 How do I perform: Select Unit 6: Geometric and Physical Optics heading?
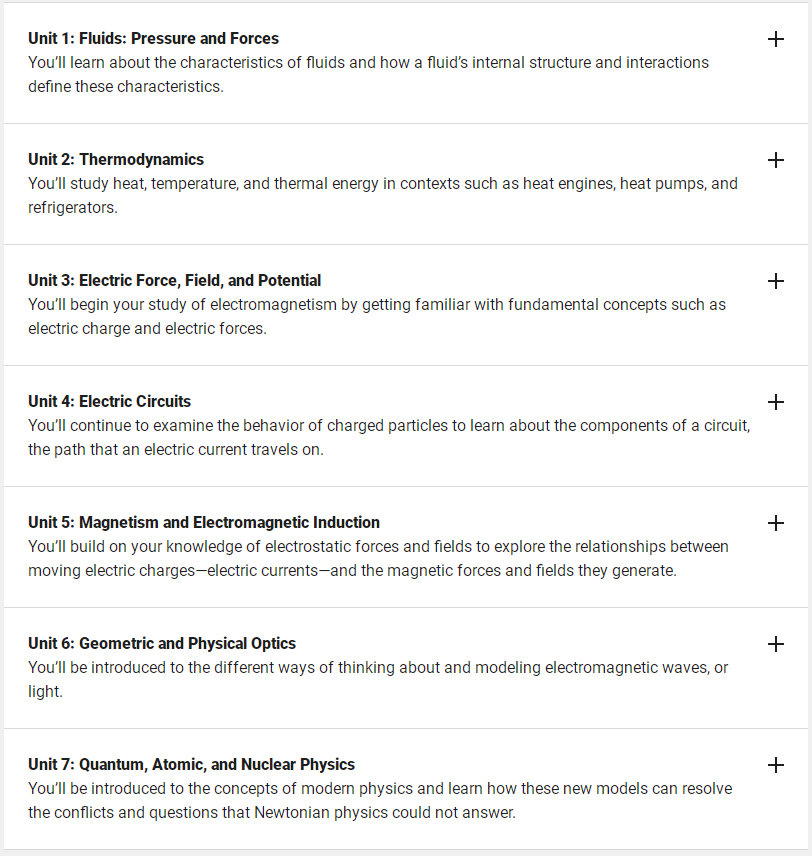point(162,644)
